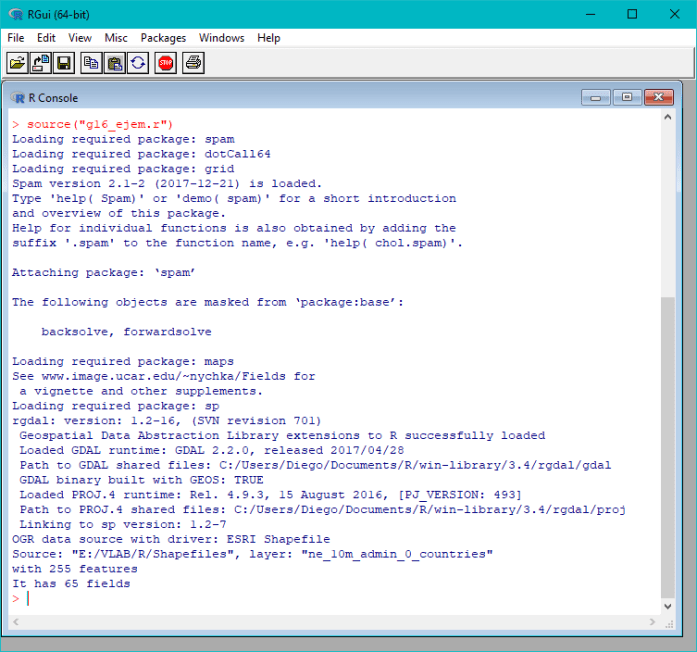Open the Packages menu
Screen dimensions: 697x652
point(163,38)
